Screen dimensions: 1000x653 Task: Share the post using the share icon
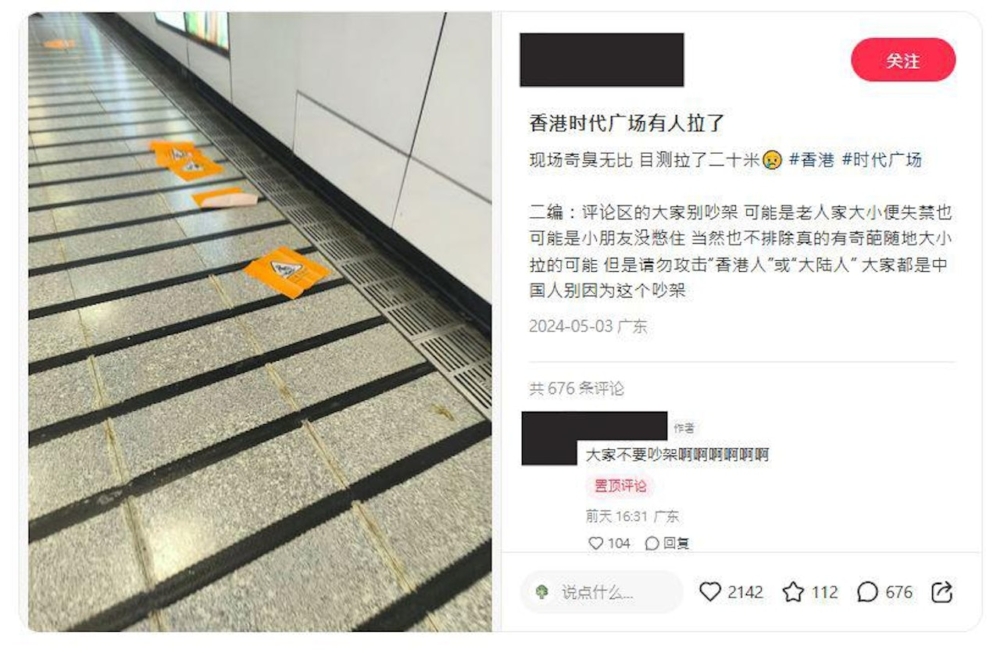[942, 592]
